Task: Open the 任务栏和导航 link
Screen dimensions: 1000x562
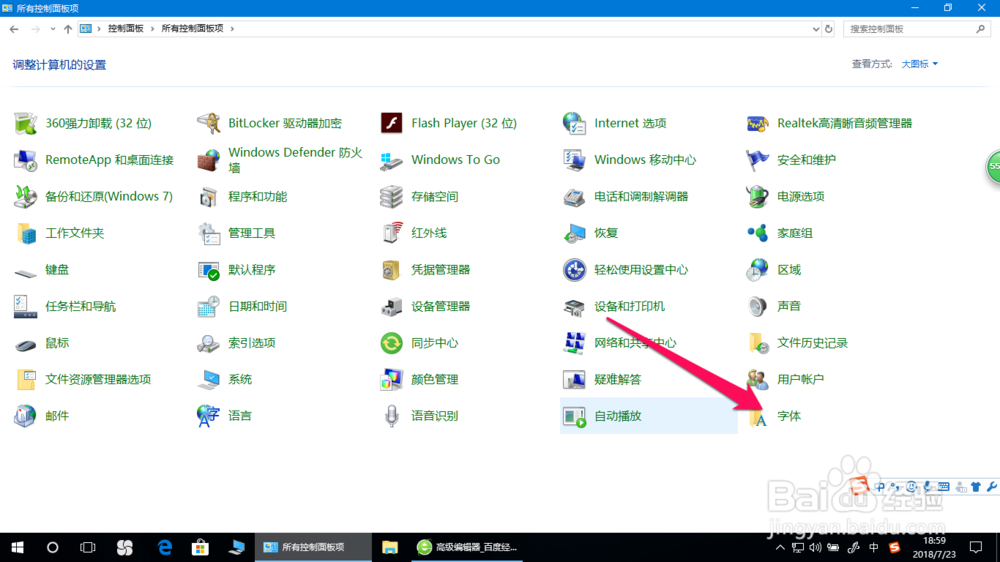Action: coord(80,306)
